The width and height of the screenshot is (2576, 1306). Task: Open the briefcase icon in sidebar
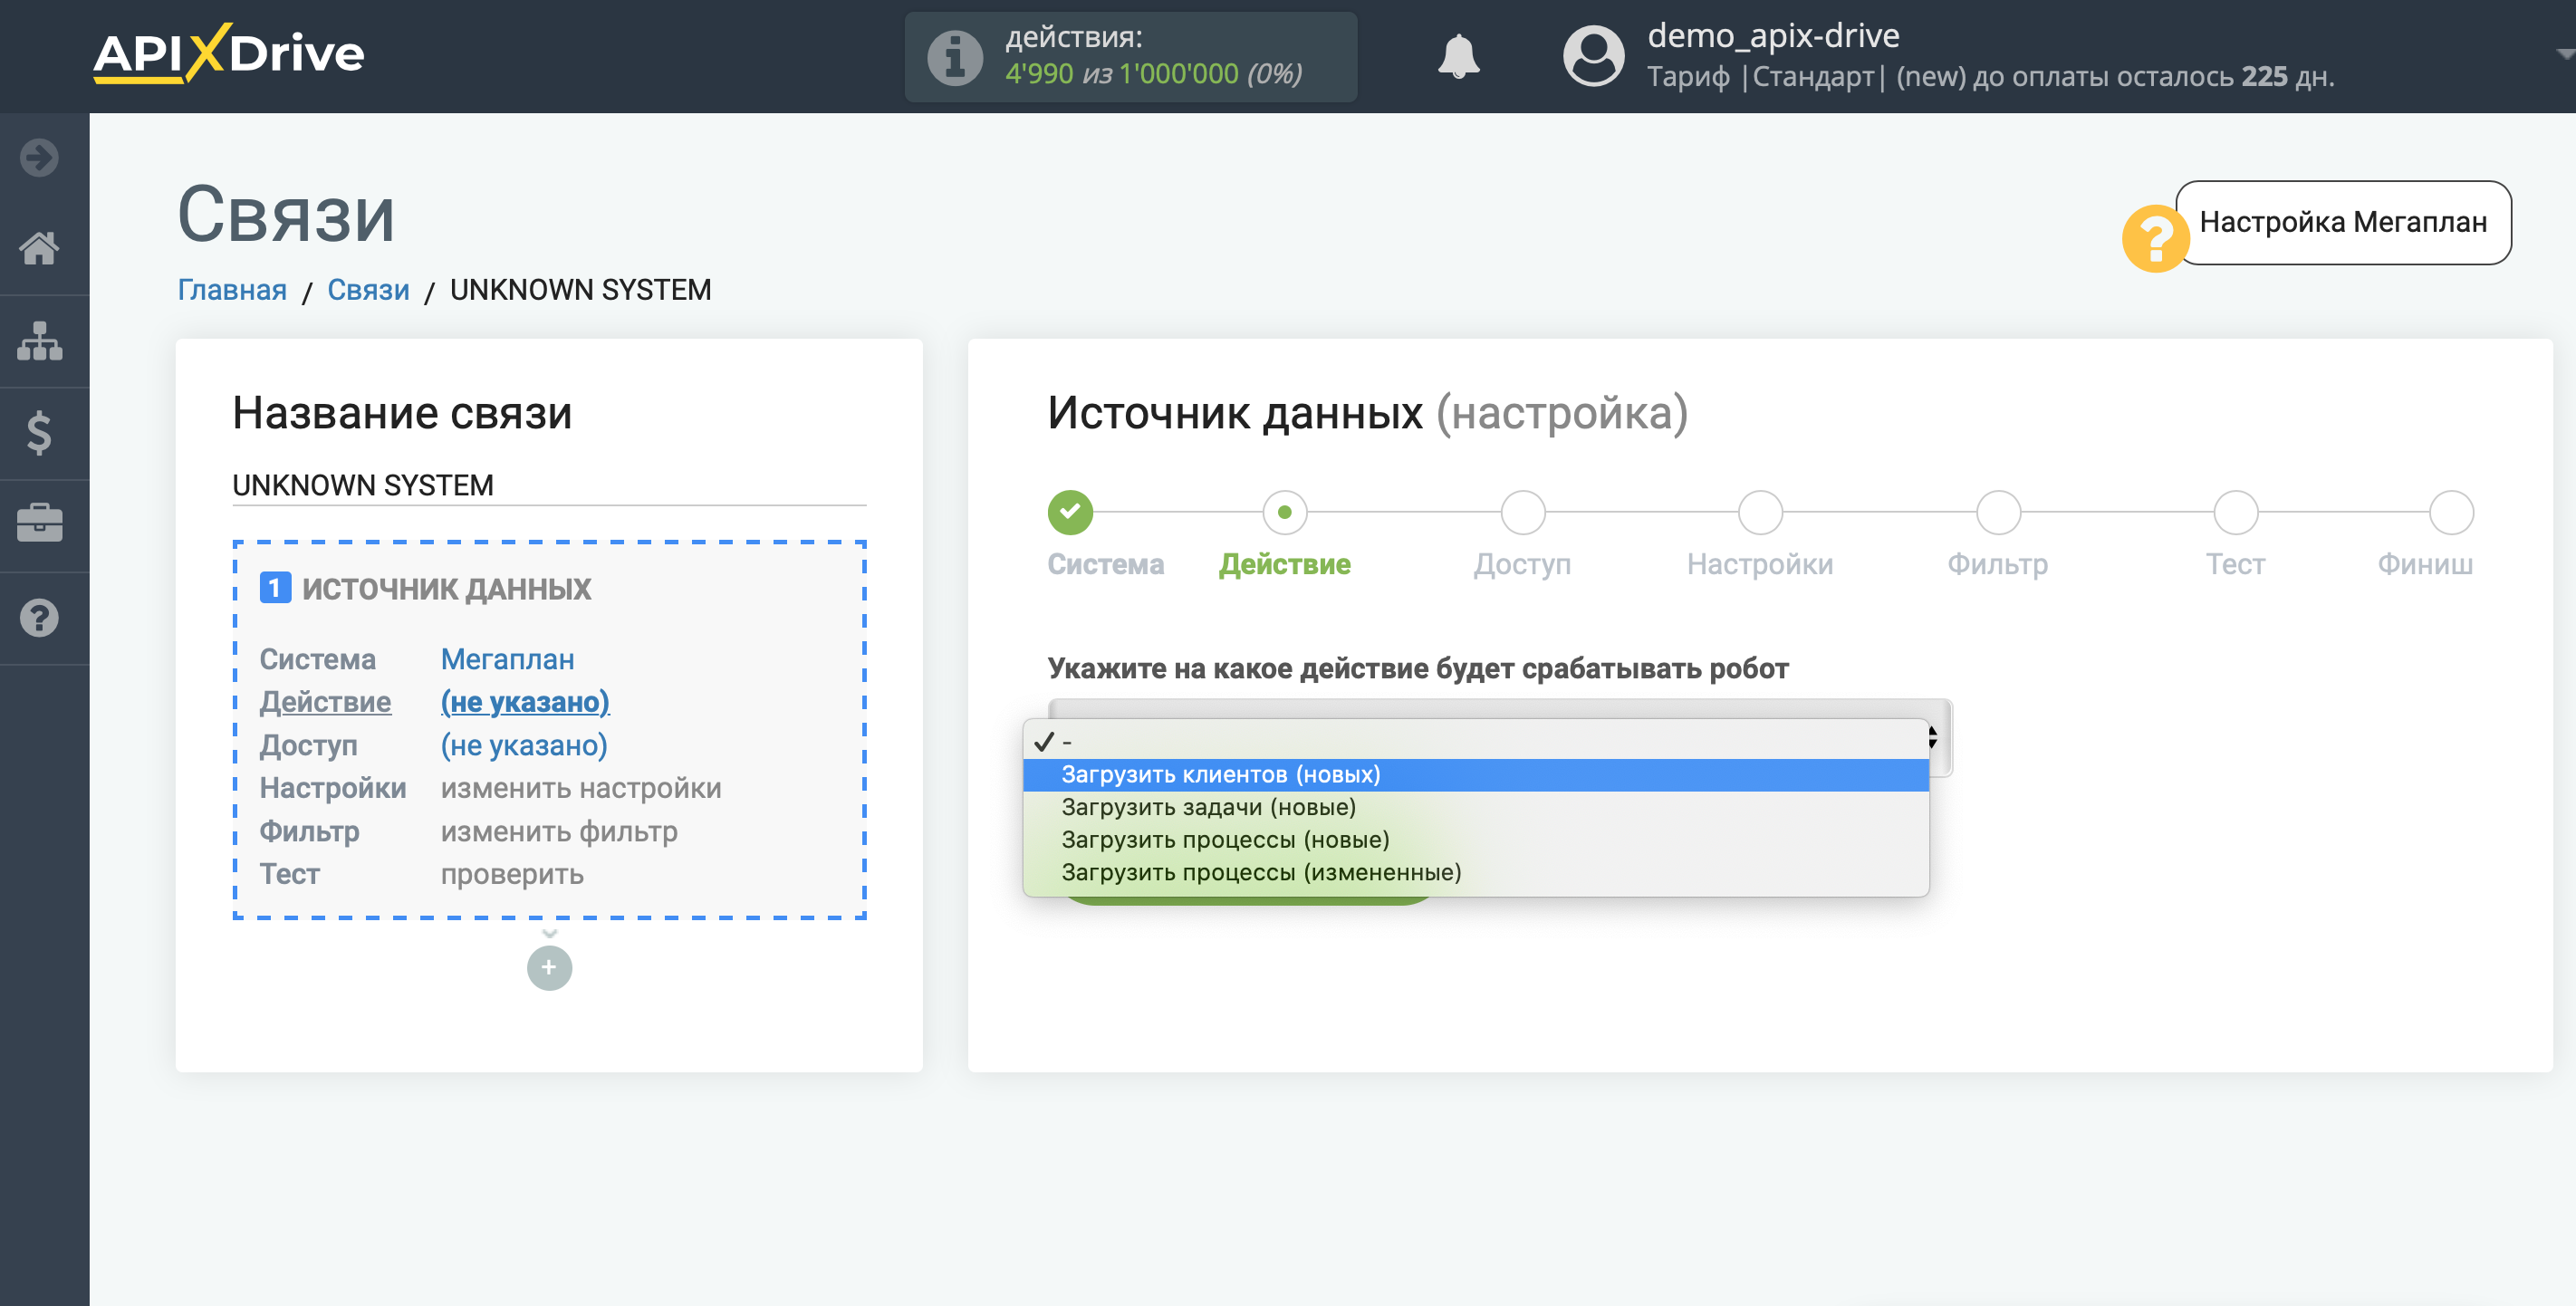click(x=40, y=524)
